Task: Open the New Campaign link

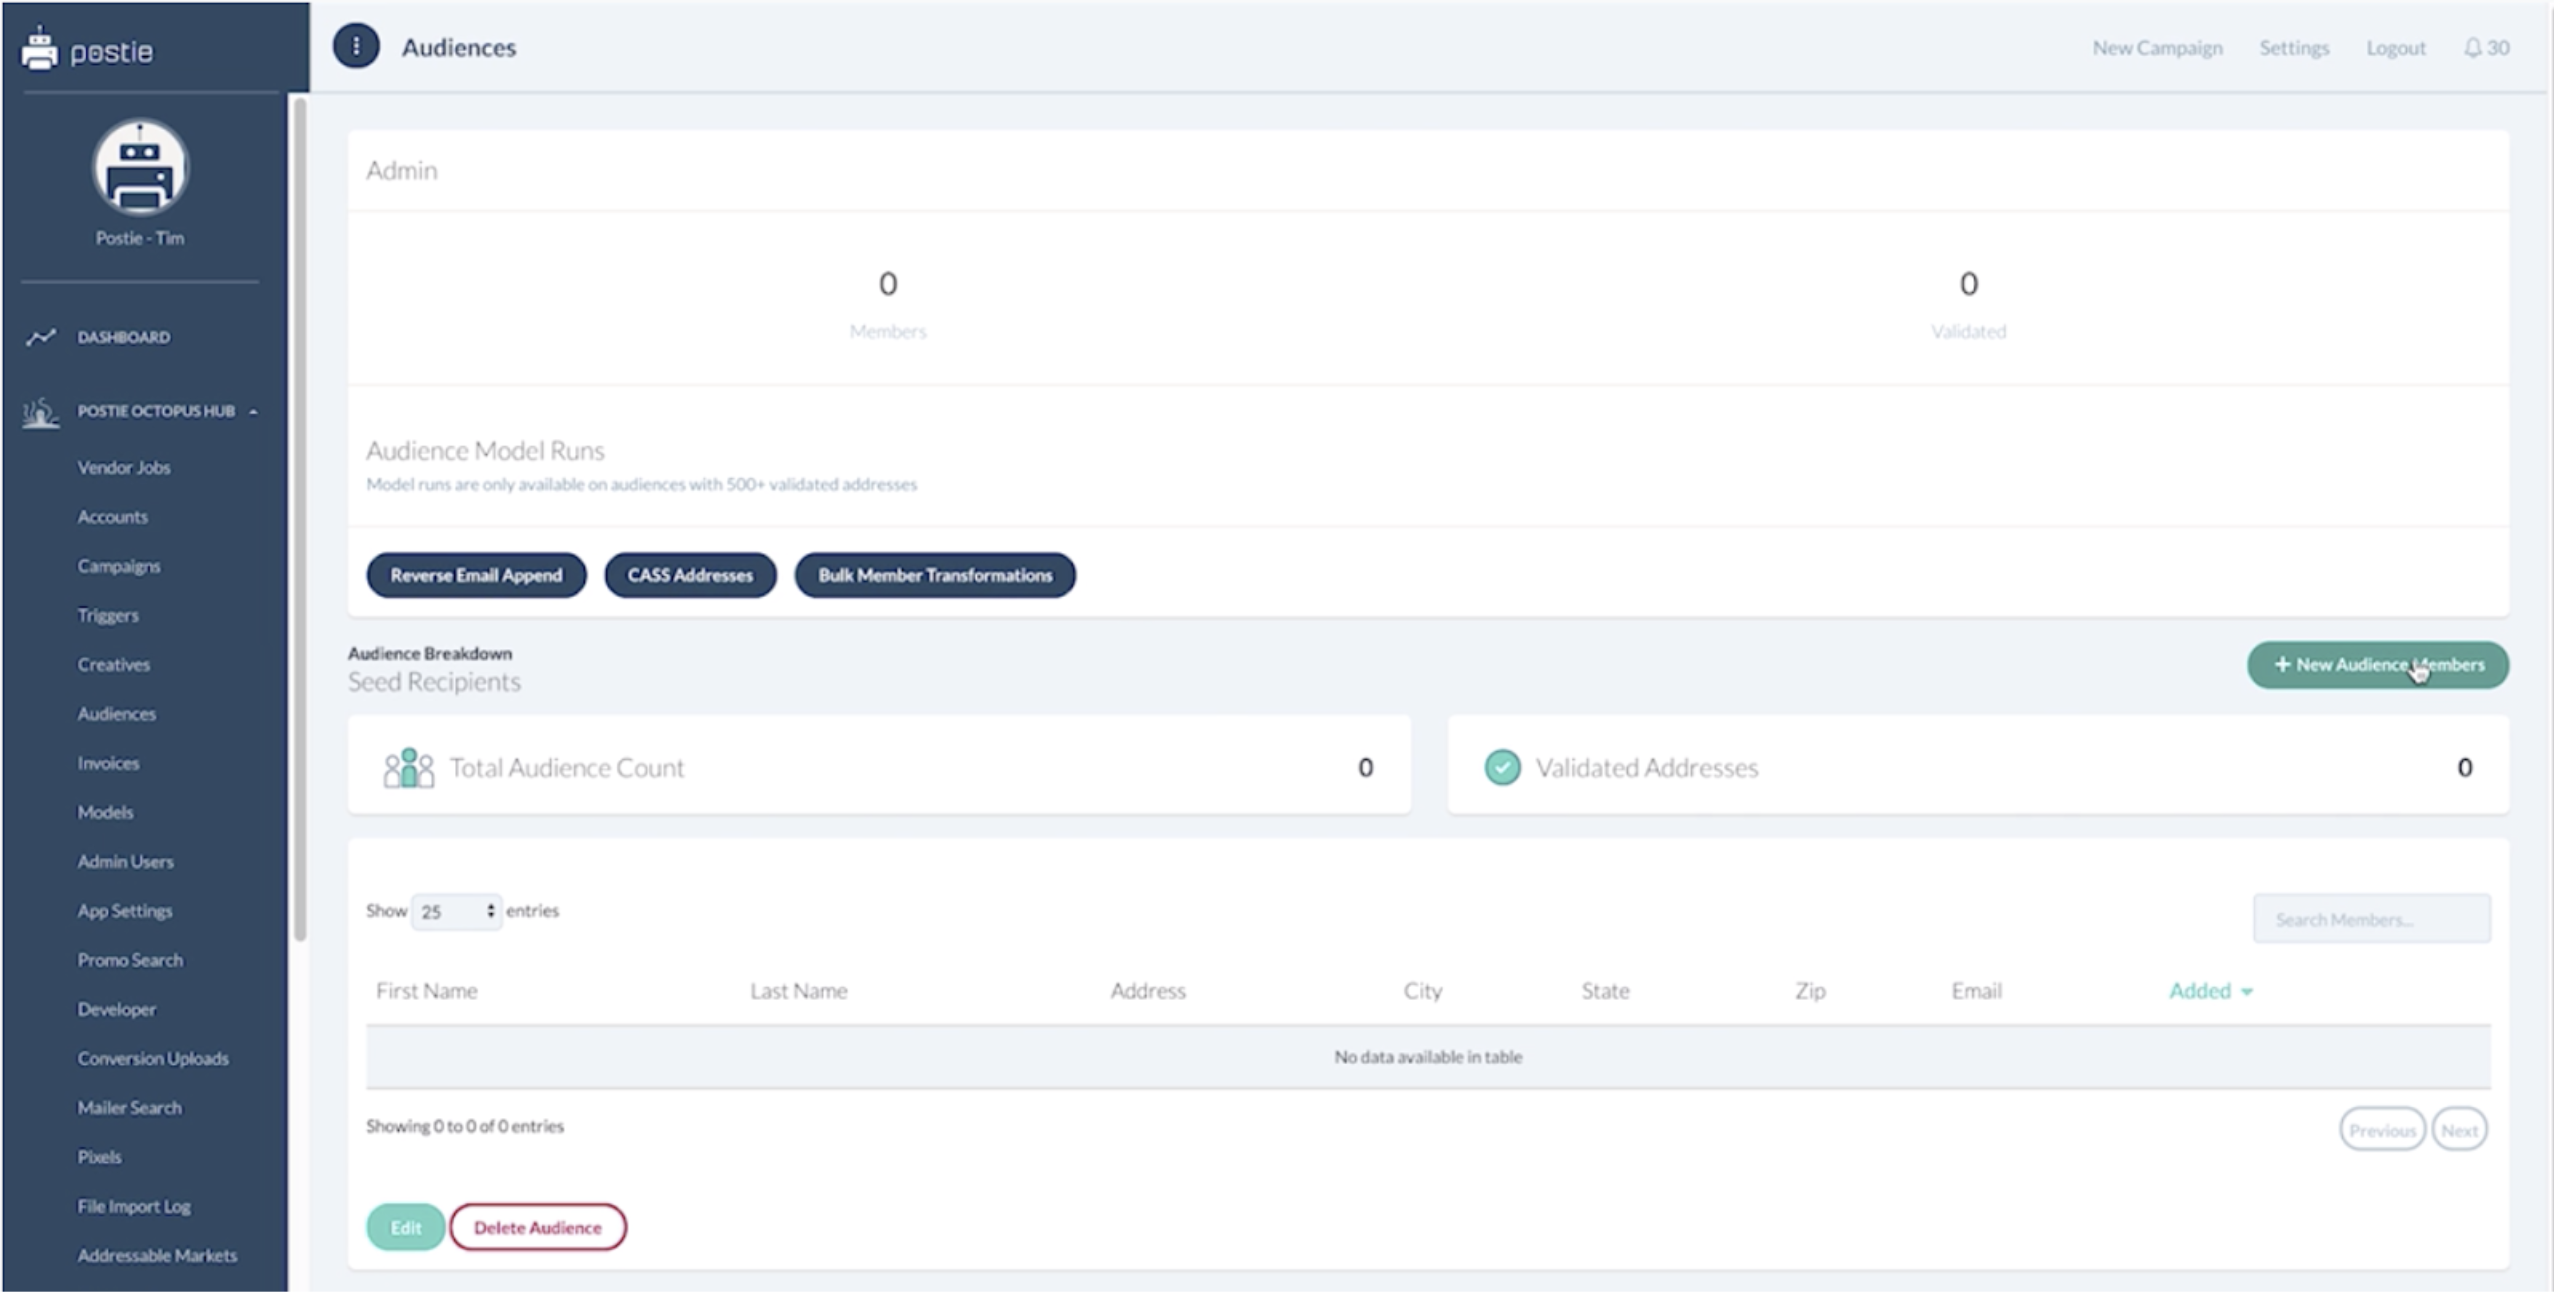Action: 2157,48
